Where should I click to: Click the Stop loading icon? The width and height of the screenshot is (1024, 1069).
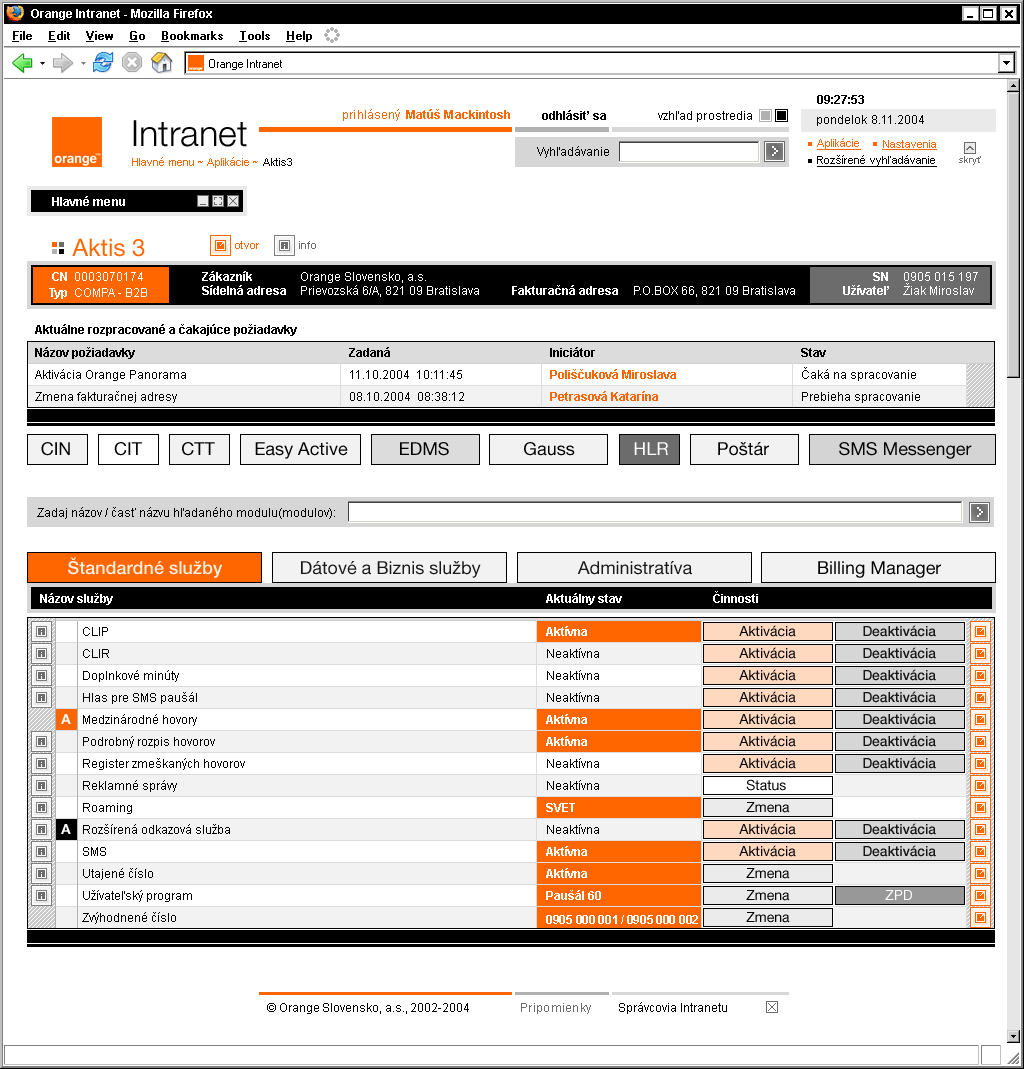[x=132, y=63]
